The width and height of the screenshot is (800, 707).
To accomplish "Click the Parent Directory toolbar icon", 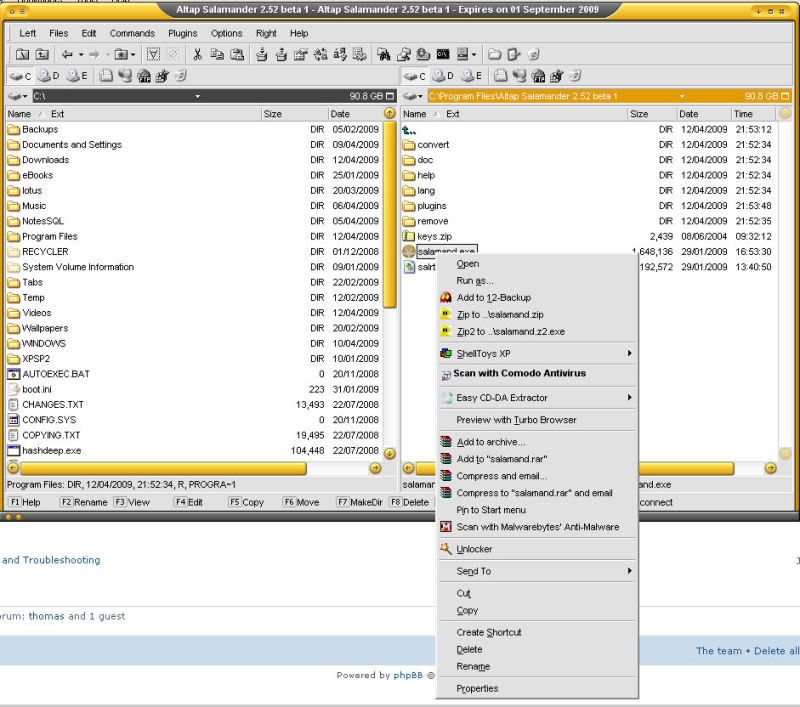I will pyautogui.click(x=42, y=54).
